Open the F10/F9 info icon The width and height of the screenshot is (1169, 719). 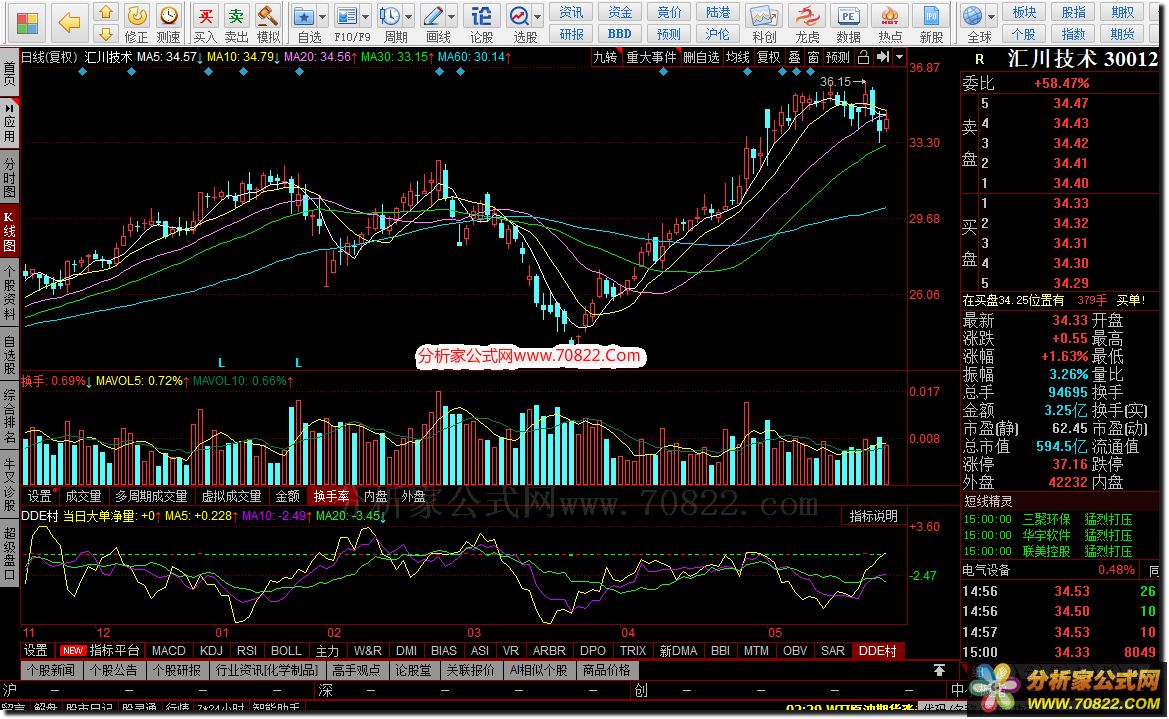(347, 16)
